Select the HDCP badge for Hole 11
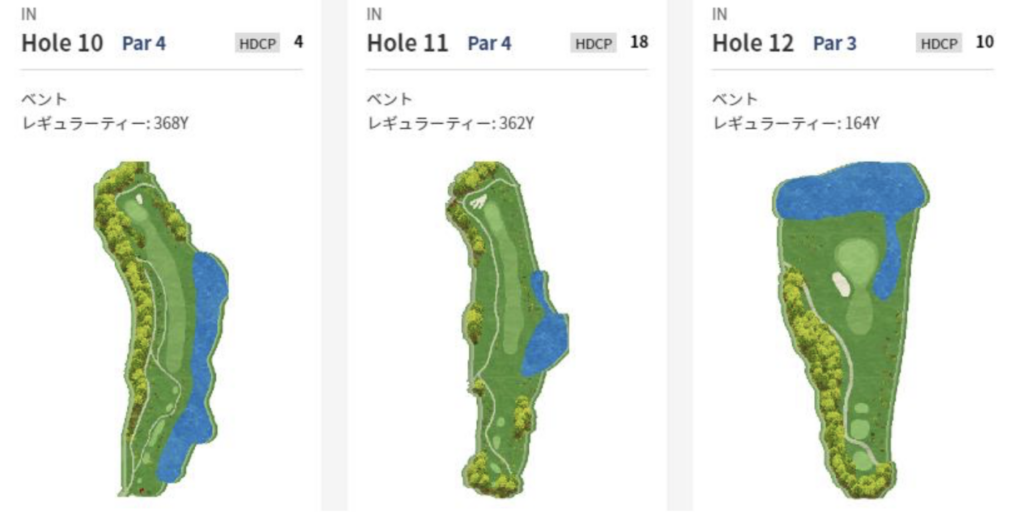1024x519 pixels. tap(593, 44)
